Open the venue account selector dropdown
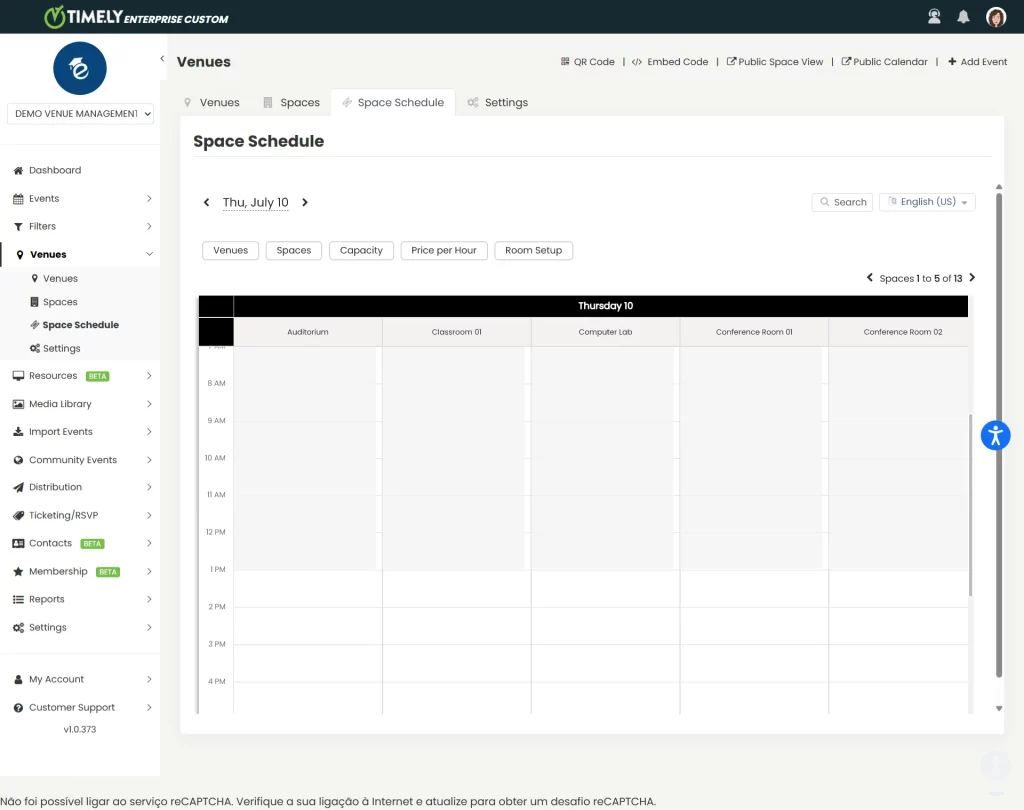The height and width of the screenshot is (810, 1024). 80,114
